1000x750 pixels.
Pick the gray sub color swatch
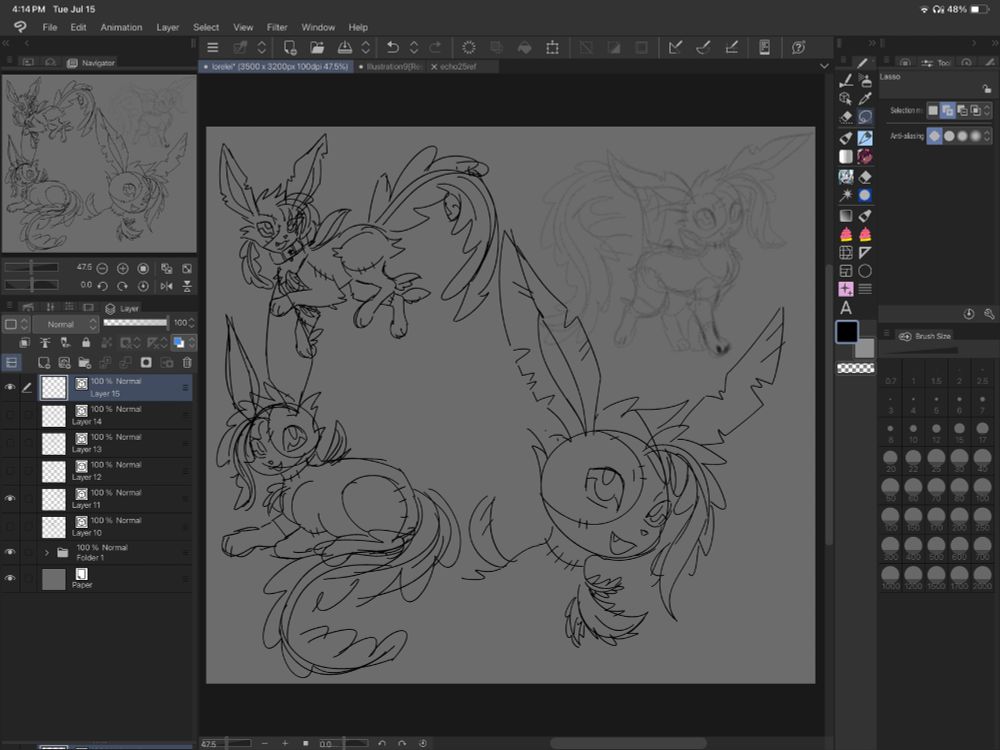[x=866, y=349]
